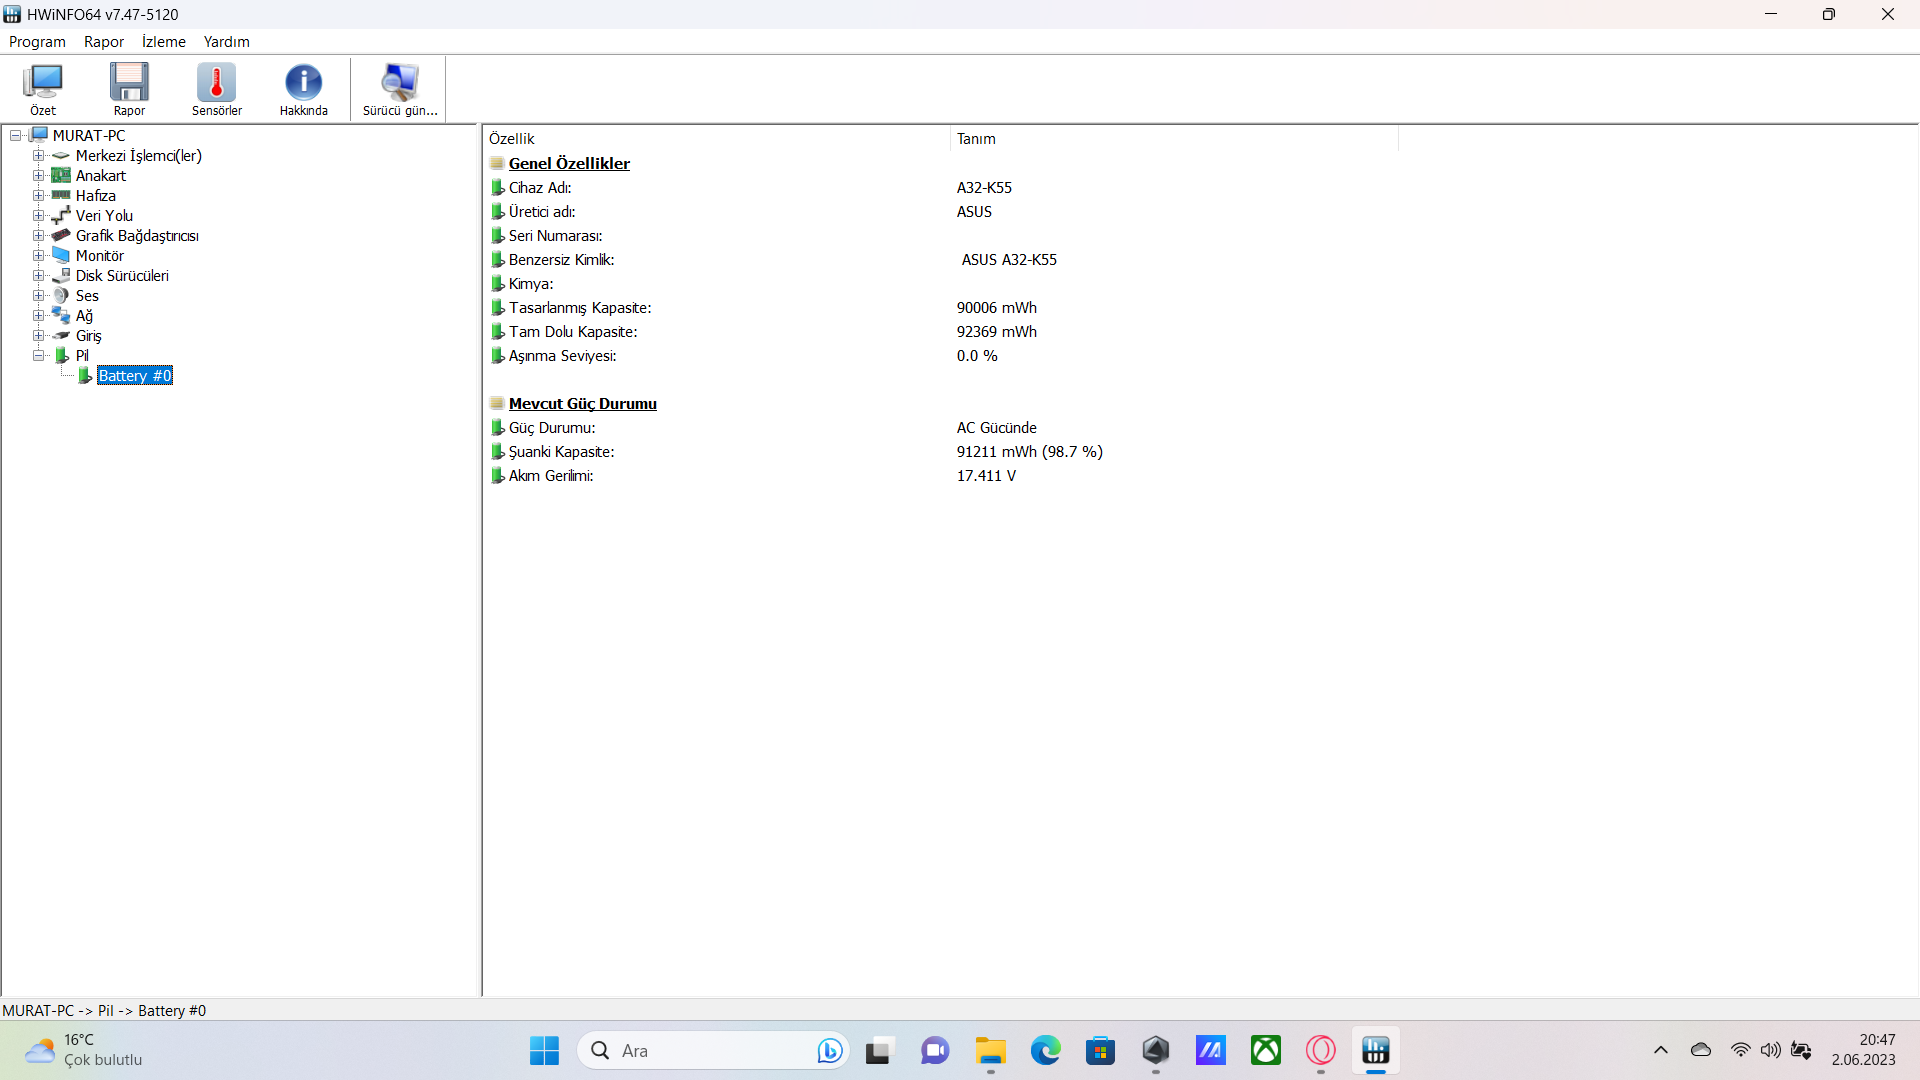1920x1080 pixels.
Task: Open the Sürücü güncelleme toolbar icon
Action: (x=400, y=89)
